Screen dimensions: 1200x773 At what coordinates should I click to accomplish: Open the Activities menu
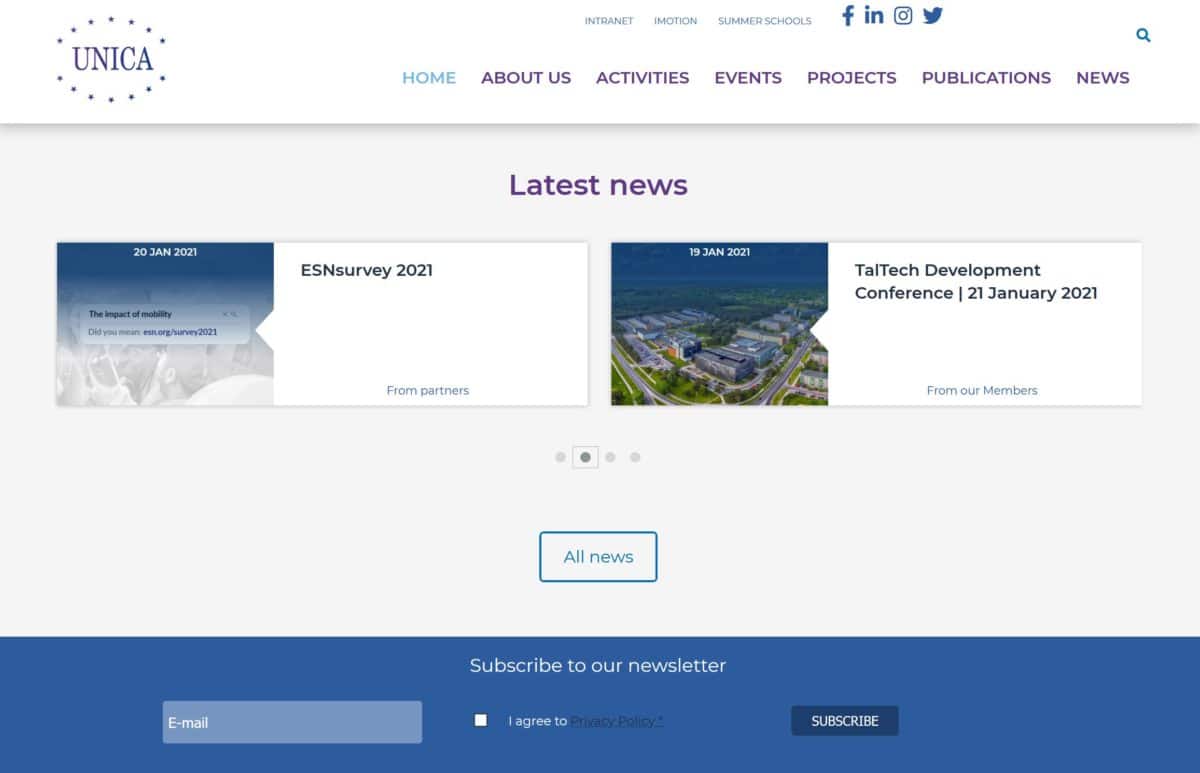(642, 78)
